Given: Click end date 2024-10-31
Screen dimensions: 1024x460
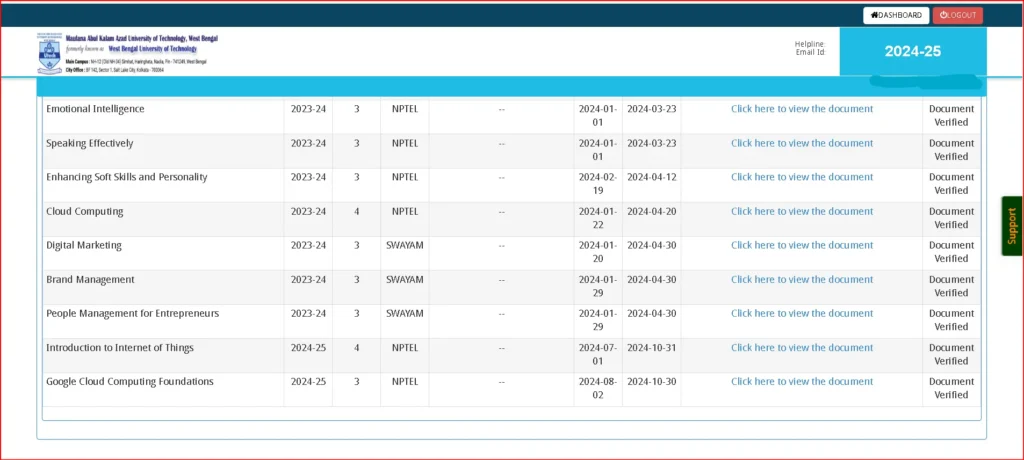Looking at the screenshot, I should click(x=652, y=348).
